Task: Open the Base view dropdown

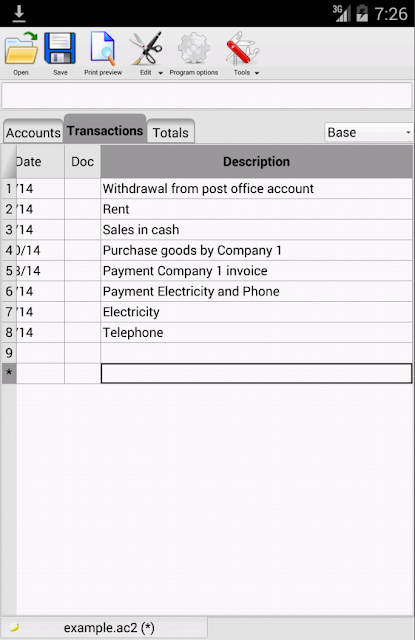Action: coord(369,132)
